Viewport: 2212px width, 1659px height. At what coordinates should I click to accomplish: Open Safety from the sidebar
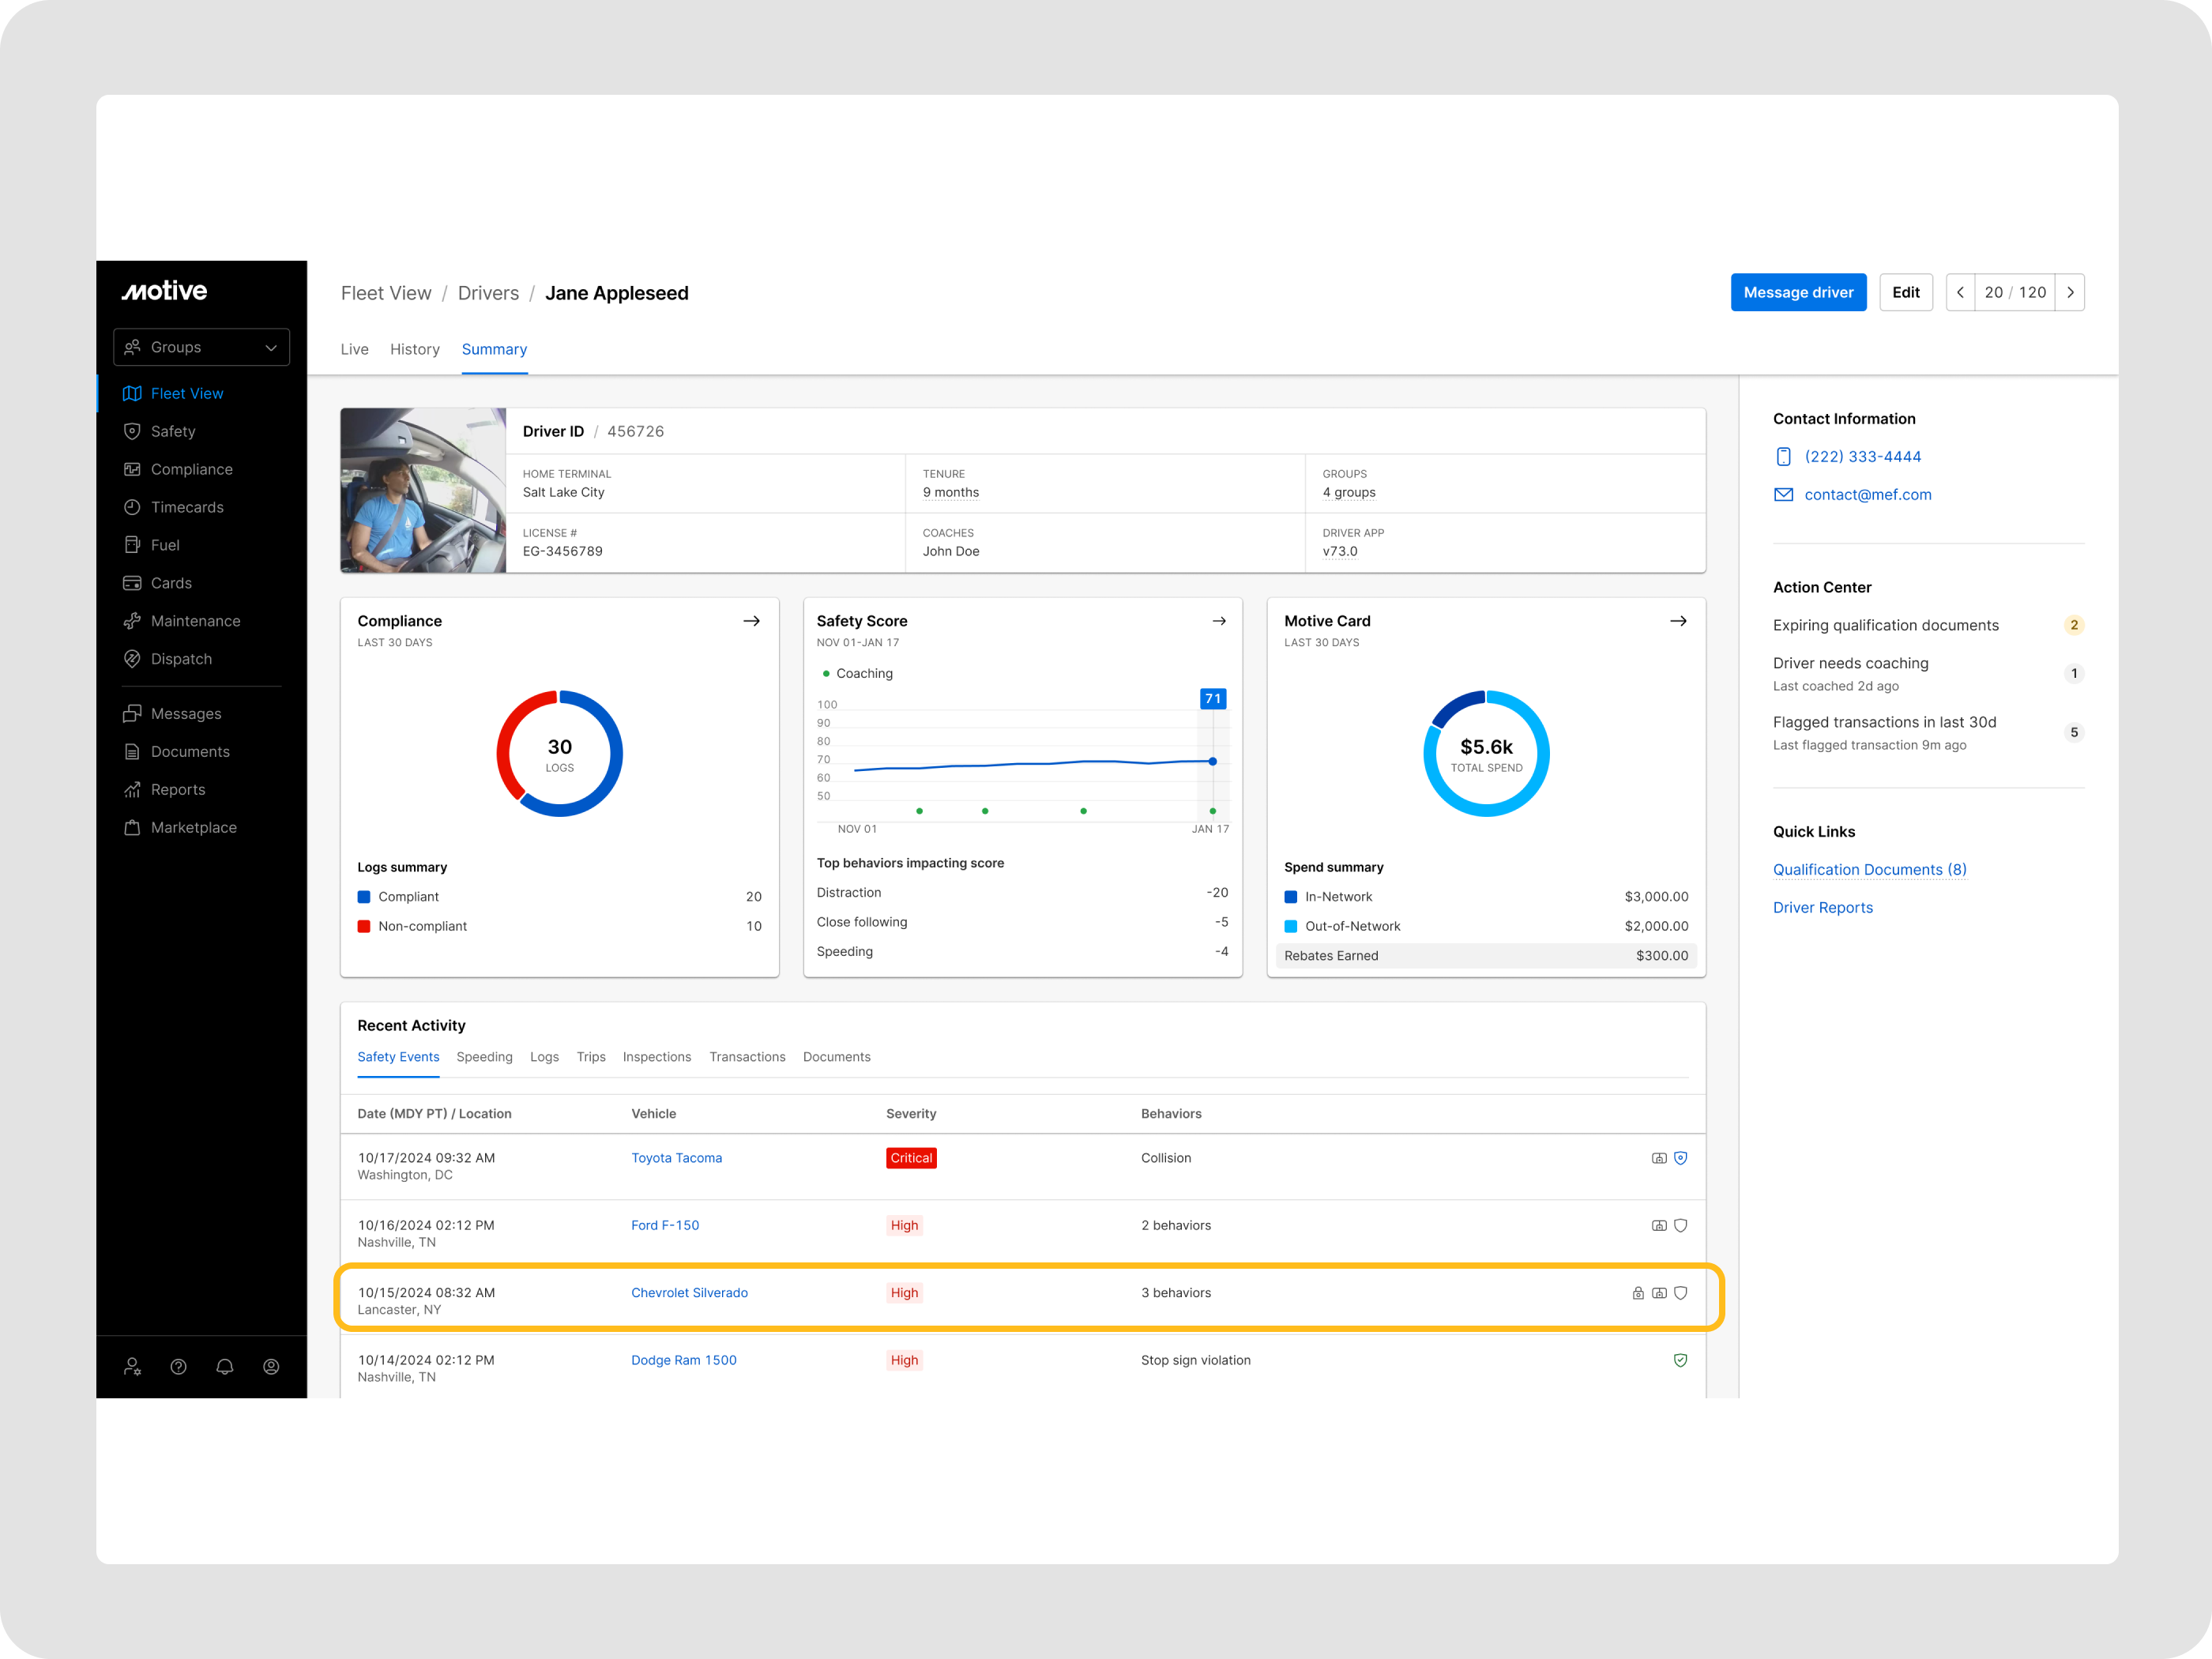click(x=172, y=431)
